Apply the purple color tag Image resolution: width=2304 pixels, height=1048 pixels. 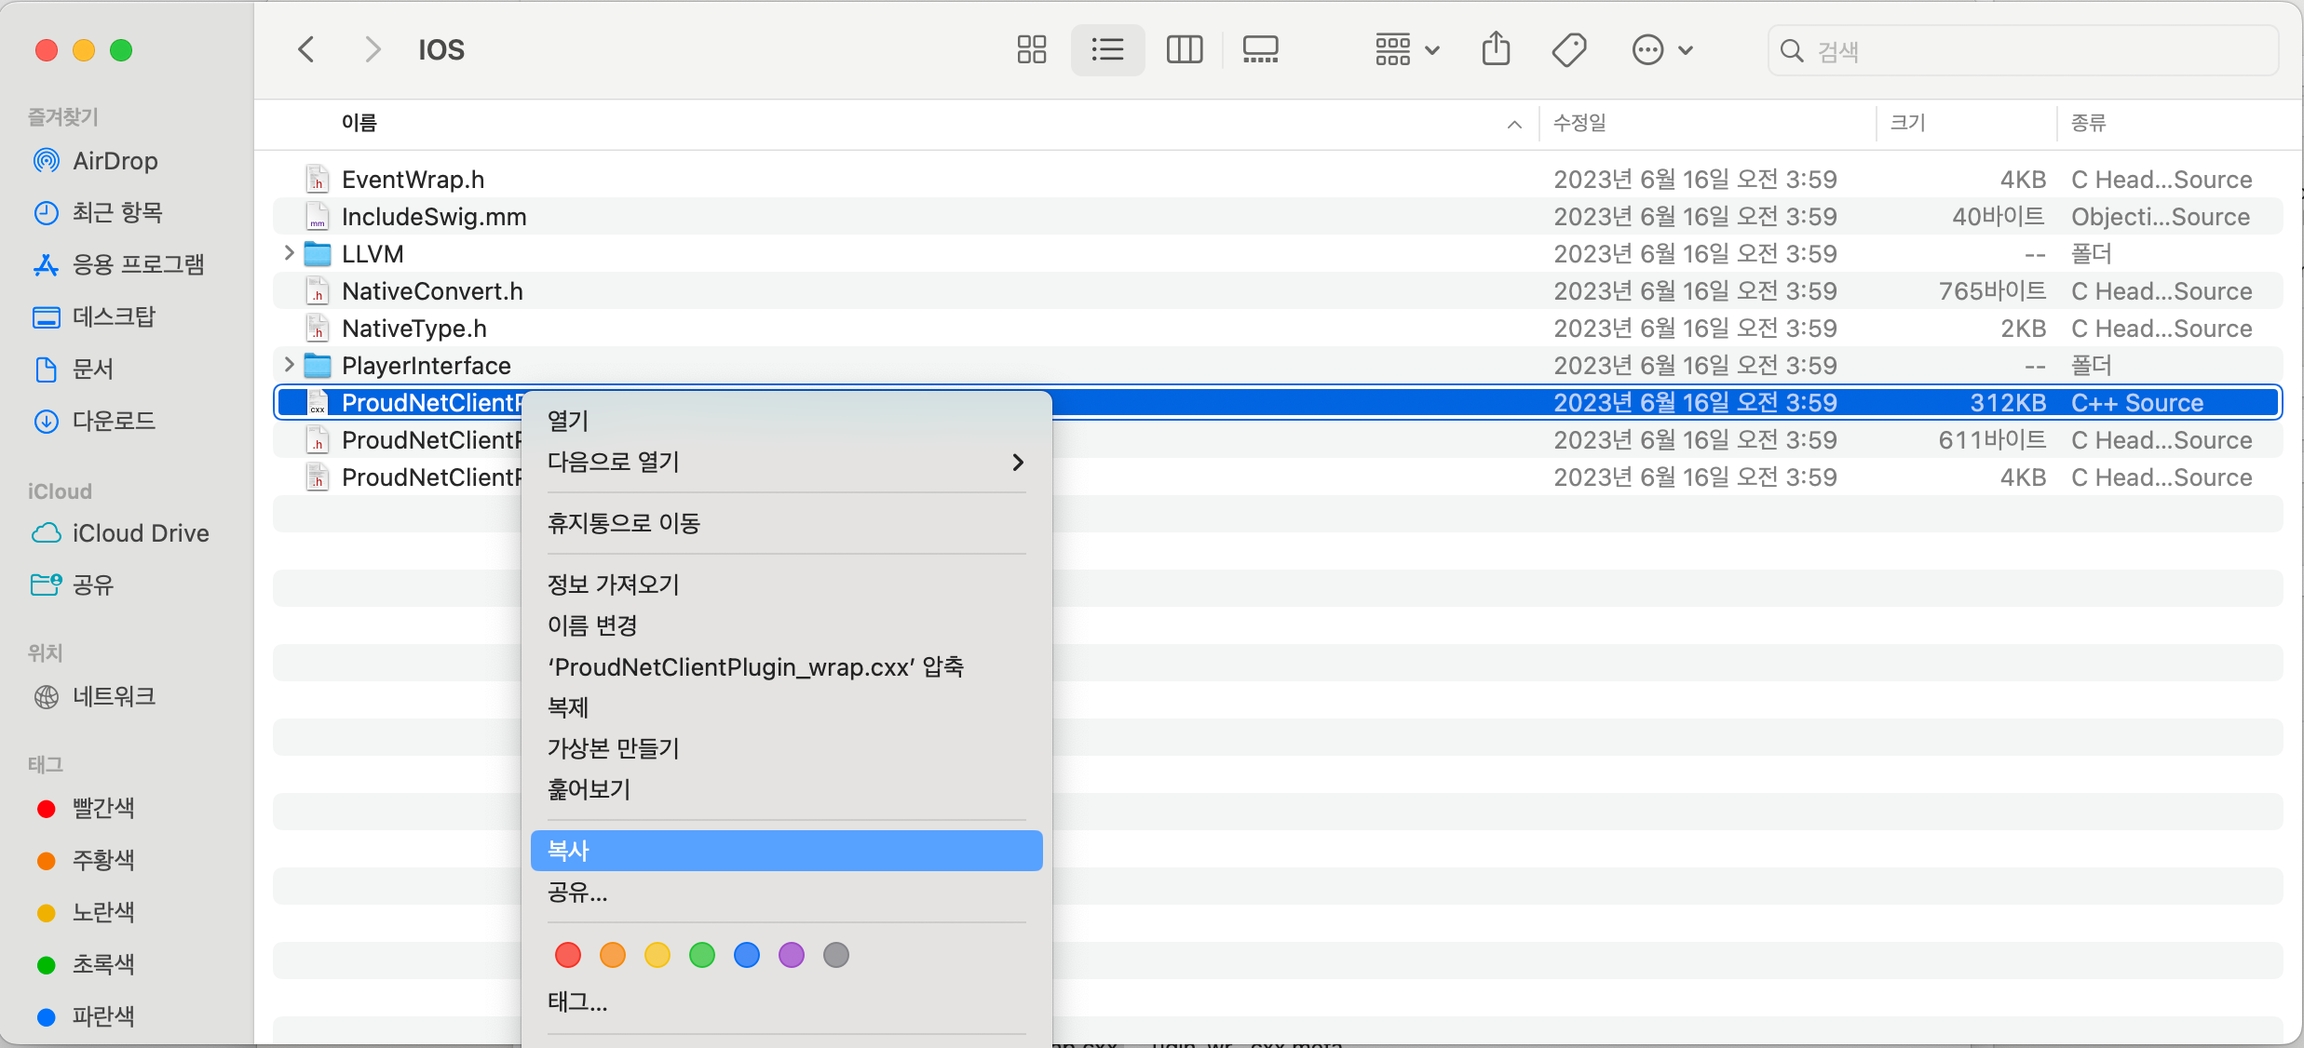coord(791,955)
